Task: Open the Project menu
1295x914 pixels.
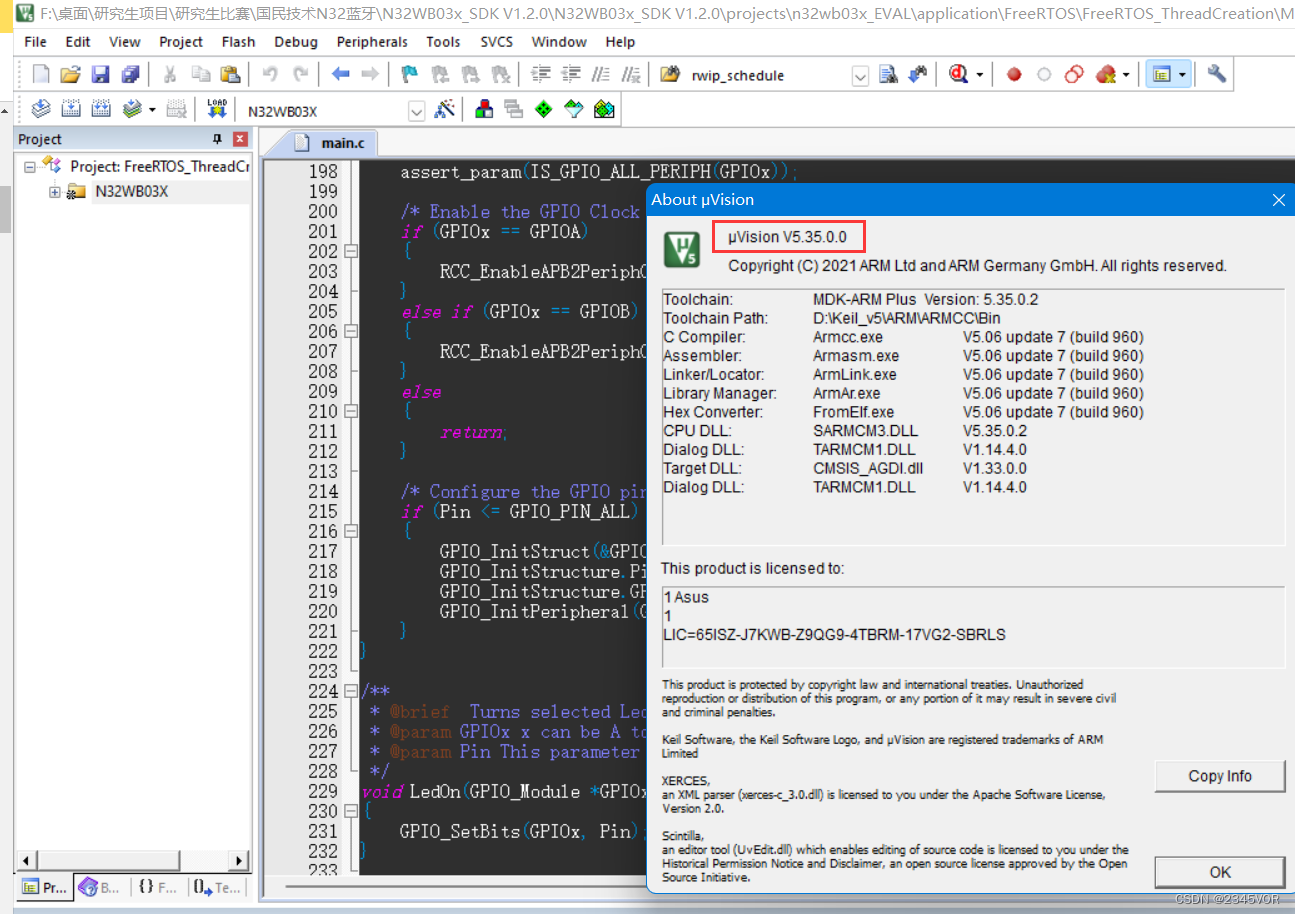Action: tap(181, 42)
